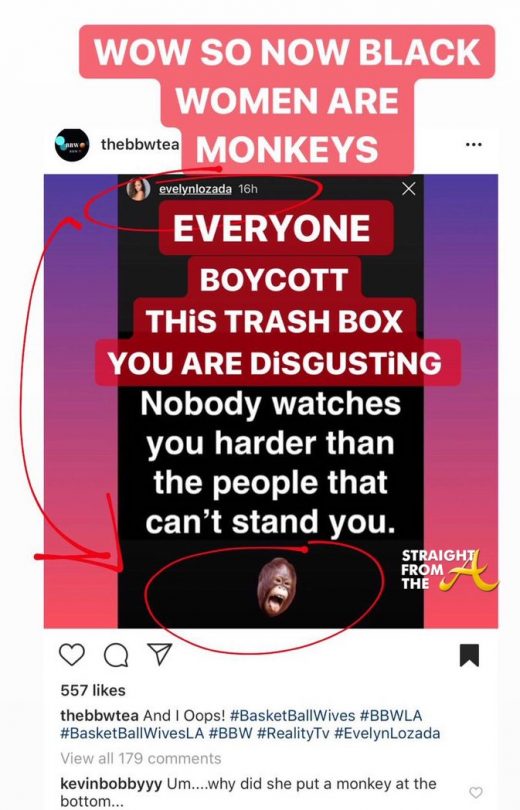Image resolution: width=520 pixels, height=810 pixels.
Task: Open the #EvelynLozada hashtag
Action: 388,733
